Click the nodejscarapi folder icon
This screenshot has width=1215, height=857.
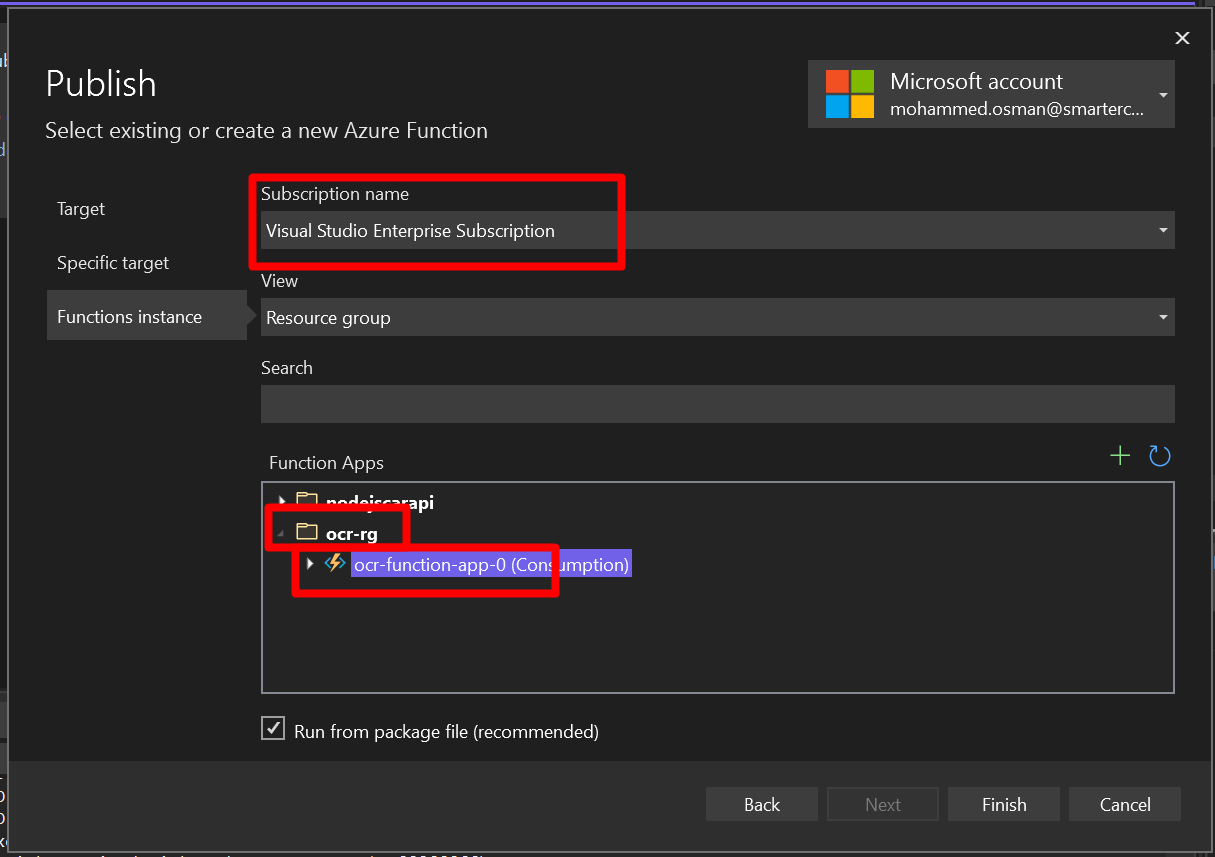(x=307, y=502)
